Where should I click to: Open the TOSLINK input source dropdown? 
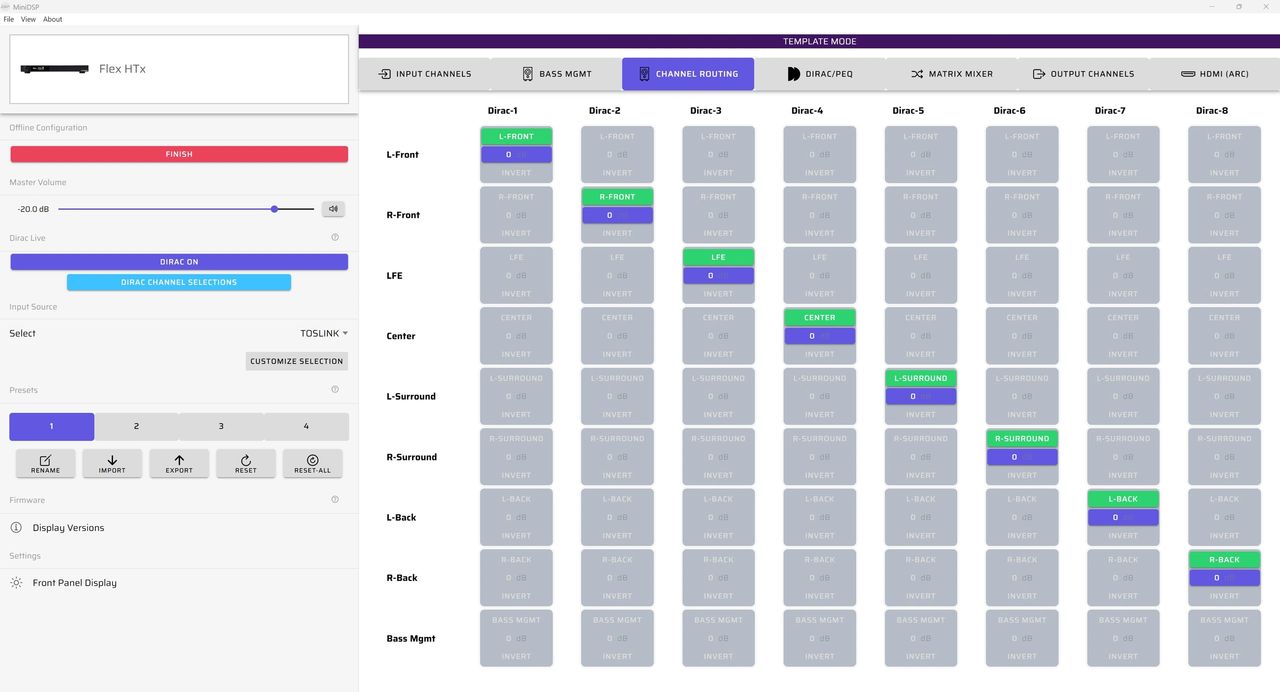324,334
